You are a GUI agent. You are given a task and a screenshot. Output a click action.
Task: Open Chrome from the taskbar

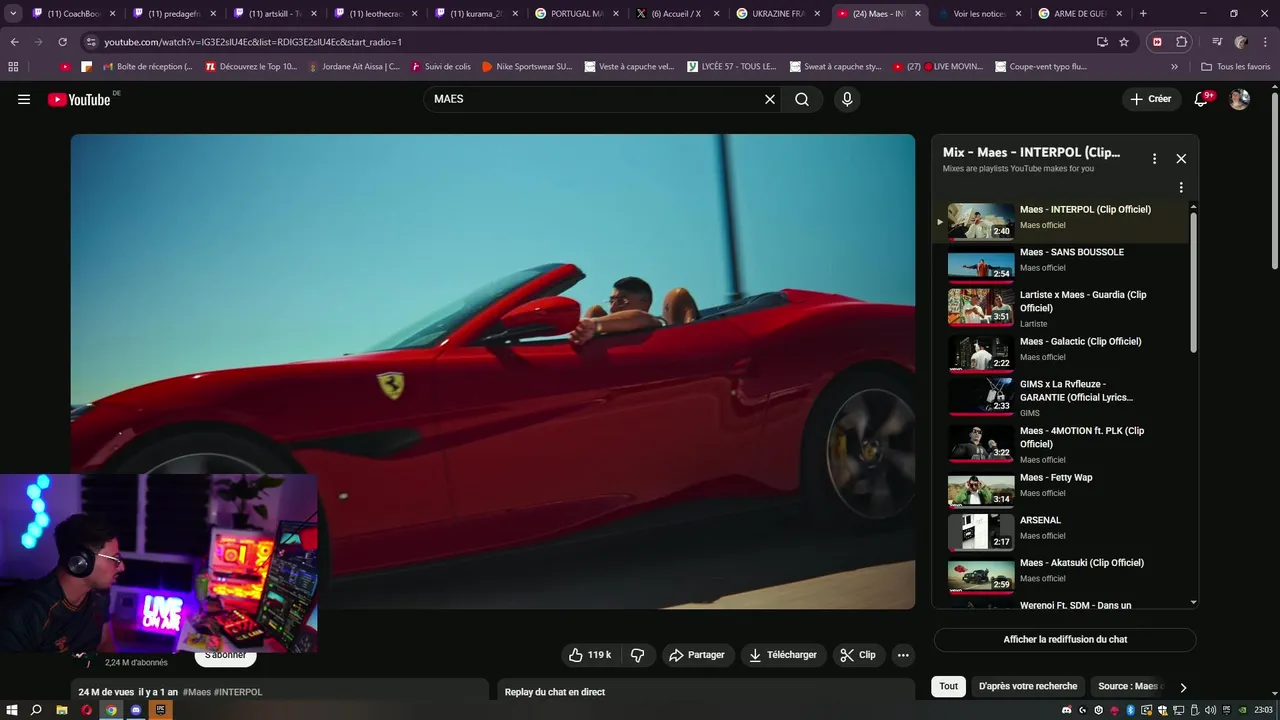tap(112, 710)
